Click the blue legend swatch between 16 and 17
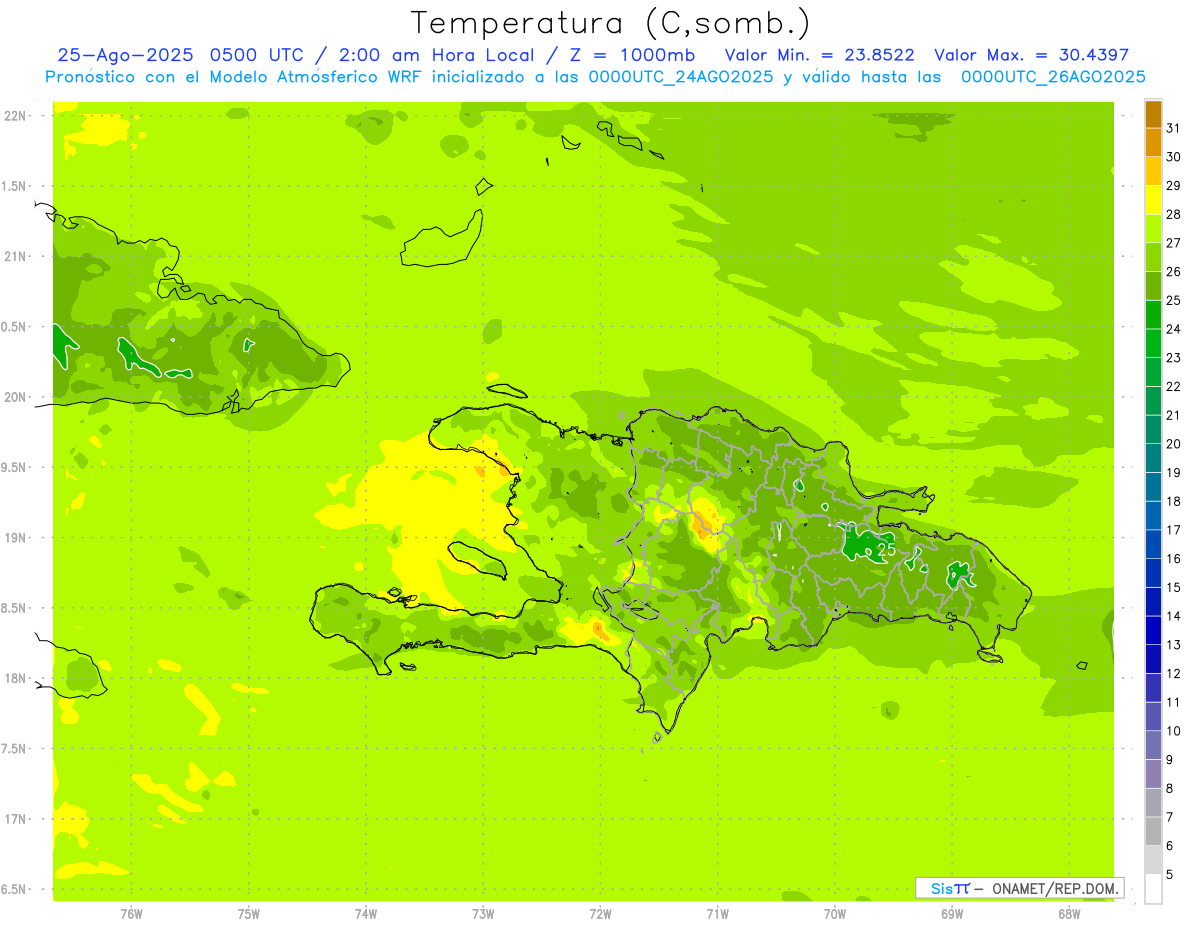 [1153, 545]
